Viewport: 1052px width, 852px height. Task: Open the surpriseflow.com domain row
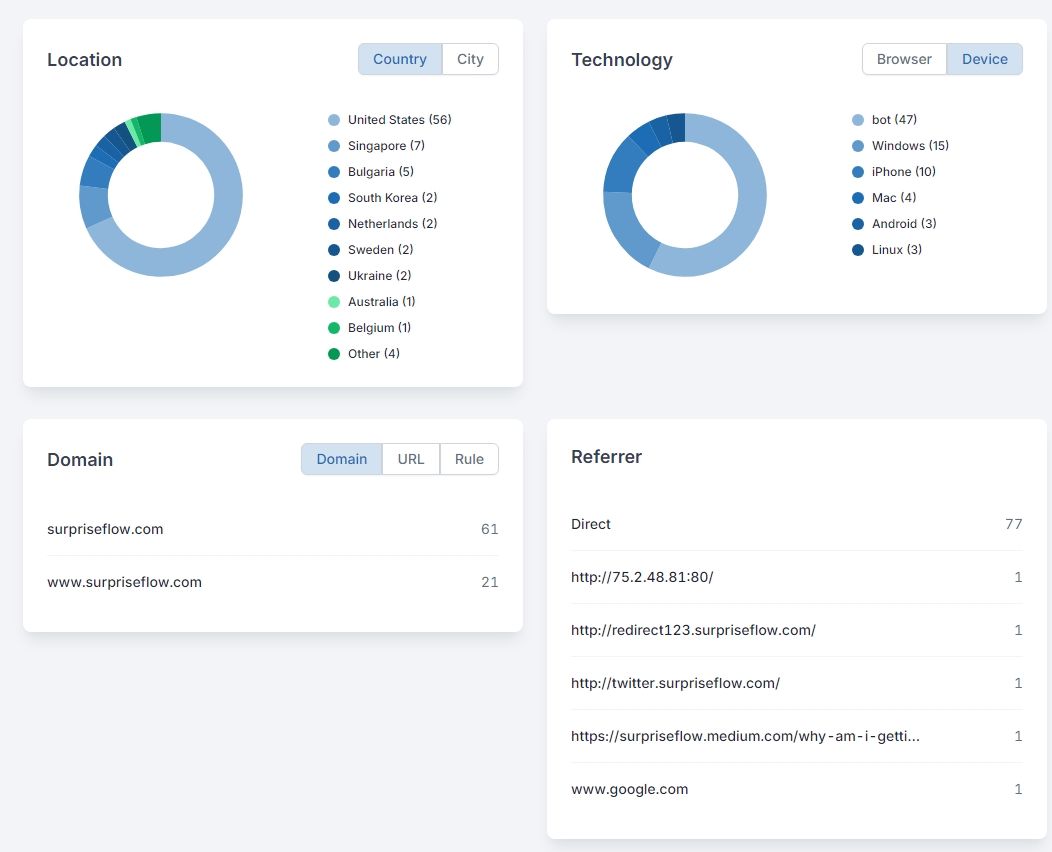pyautogui.click(x=105, y=529)
